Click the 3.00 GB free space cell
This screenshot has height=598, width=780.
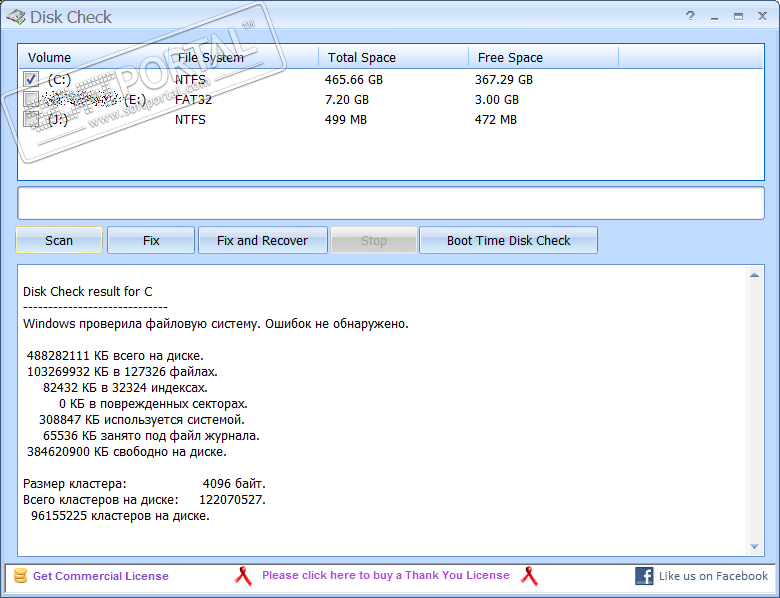click(x=497, y=100)
